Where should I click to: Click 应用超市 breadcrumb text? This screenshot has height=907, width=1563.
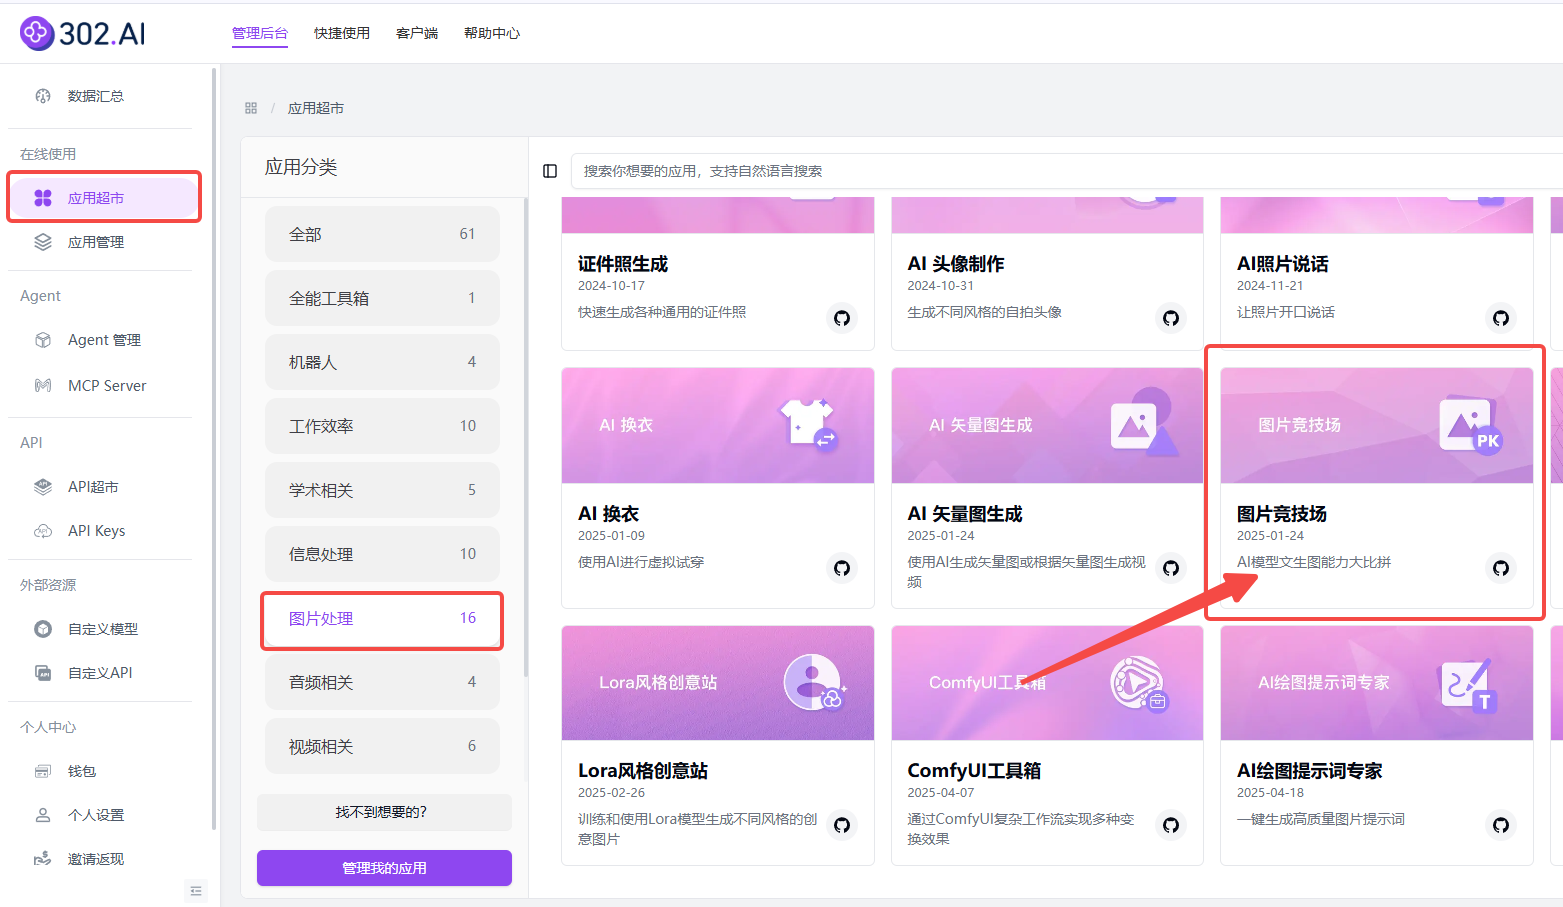316,108
